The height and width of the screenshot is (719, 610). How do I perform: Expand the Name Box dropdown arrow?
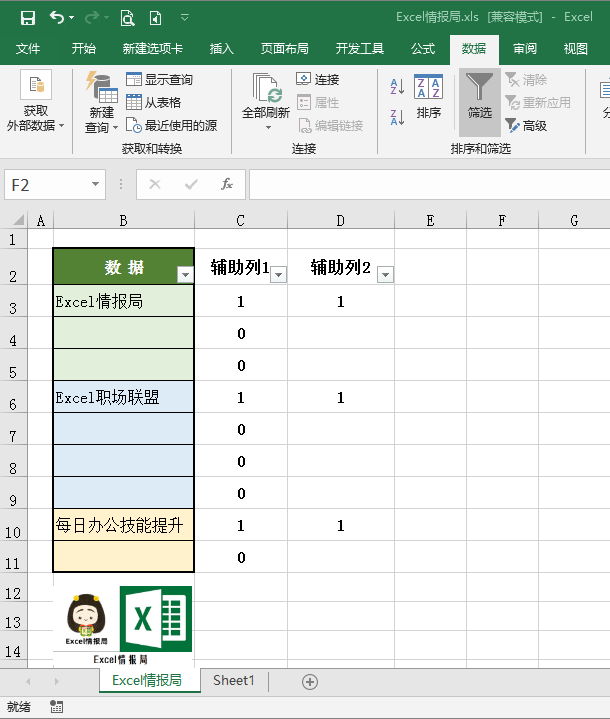click(x=95, y=184)
